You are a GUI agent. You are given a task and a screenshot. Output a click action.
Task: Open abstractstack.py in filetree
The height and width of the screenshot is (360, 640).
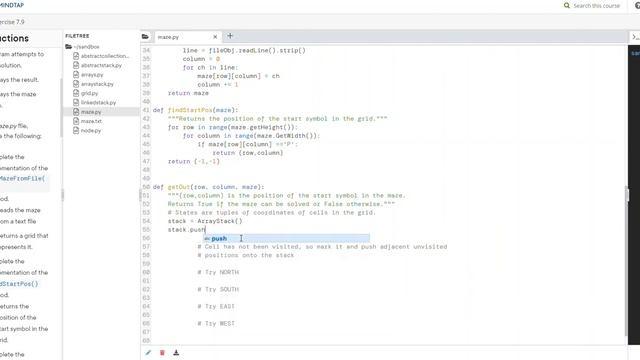[x=101, y=65]
